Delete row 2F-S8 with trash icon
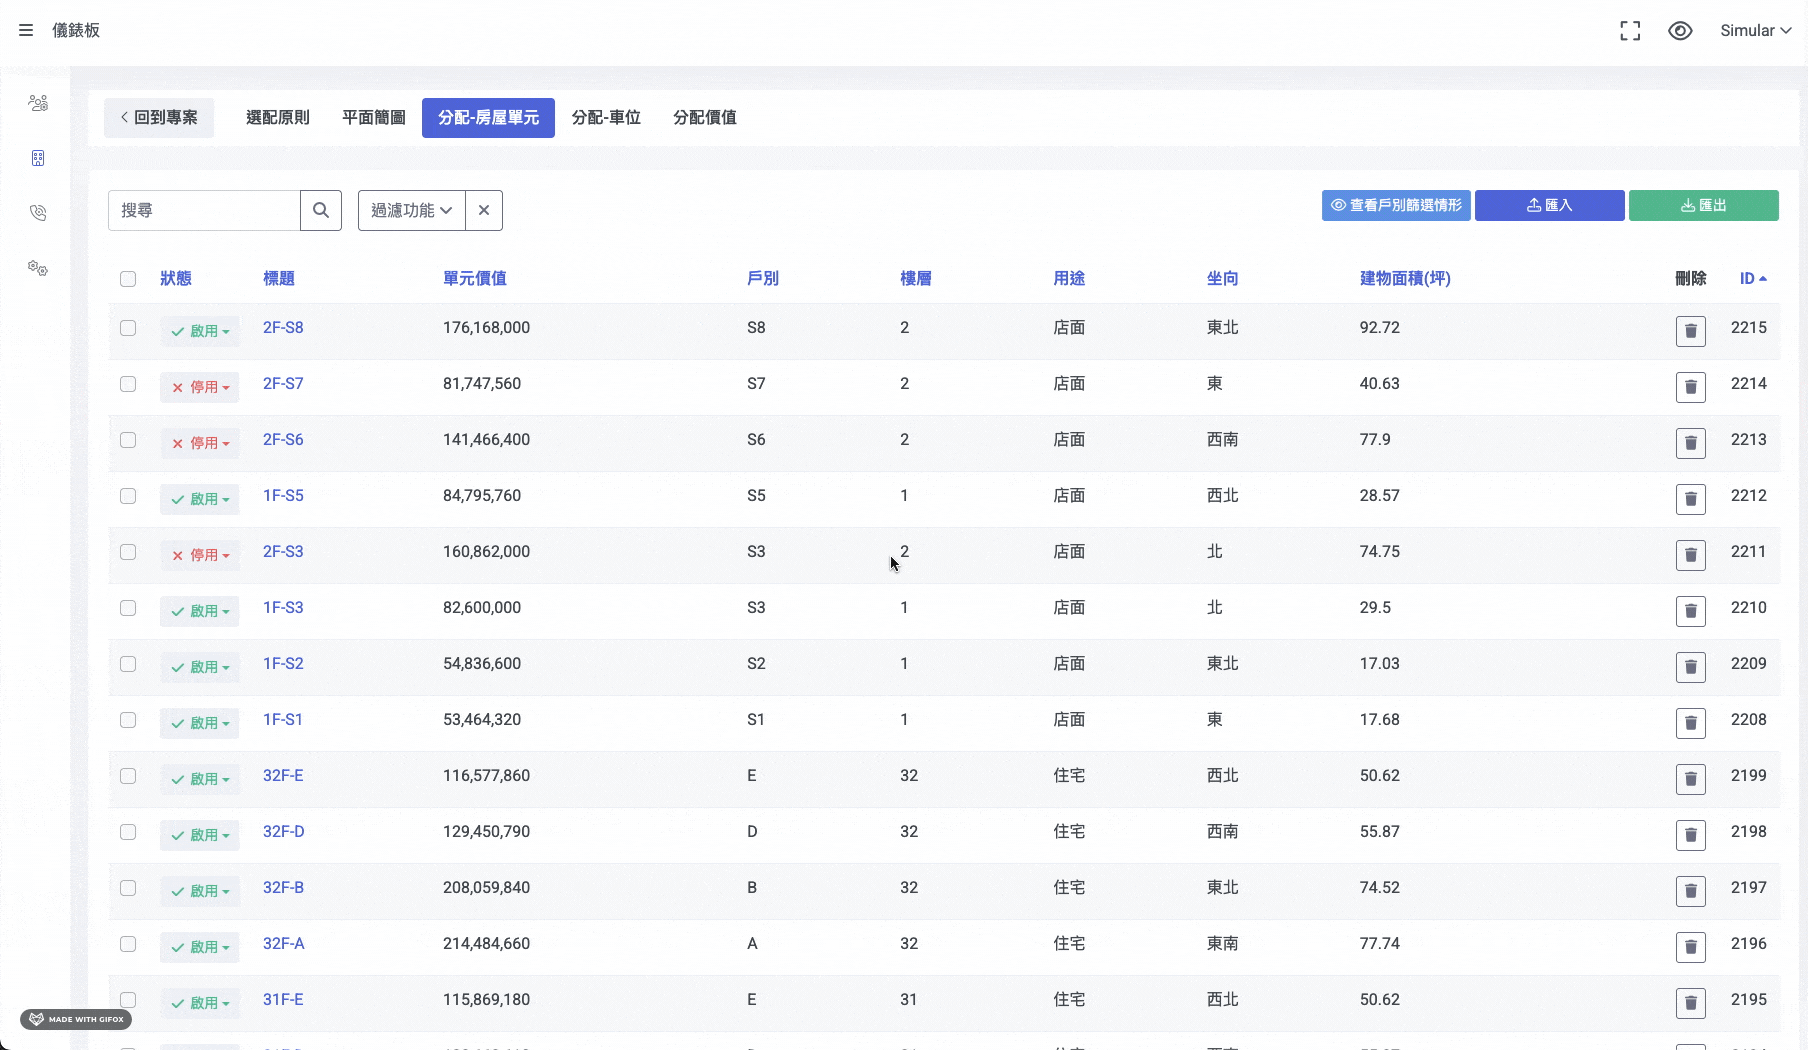The height and width of the screenshot is (1050, 1808). 1691,331
